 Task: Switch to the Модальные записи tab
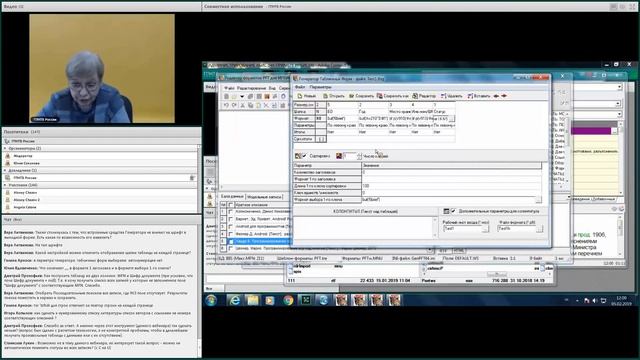pyautogui.click(x=264, y=197)
